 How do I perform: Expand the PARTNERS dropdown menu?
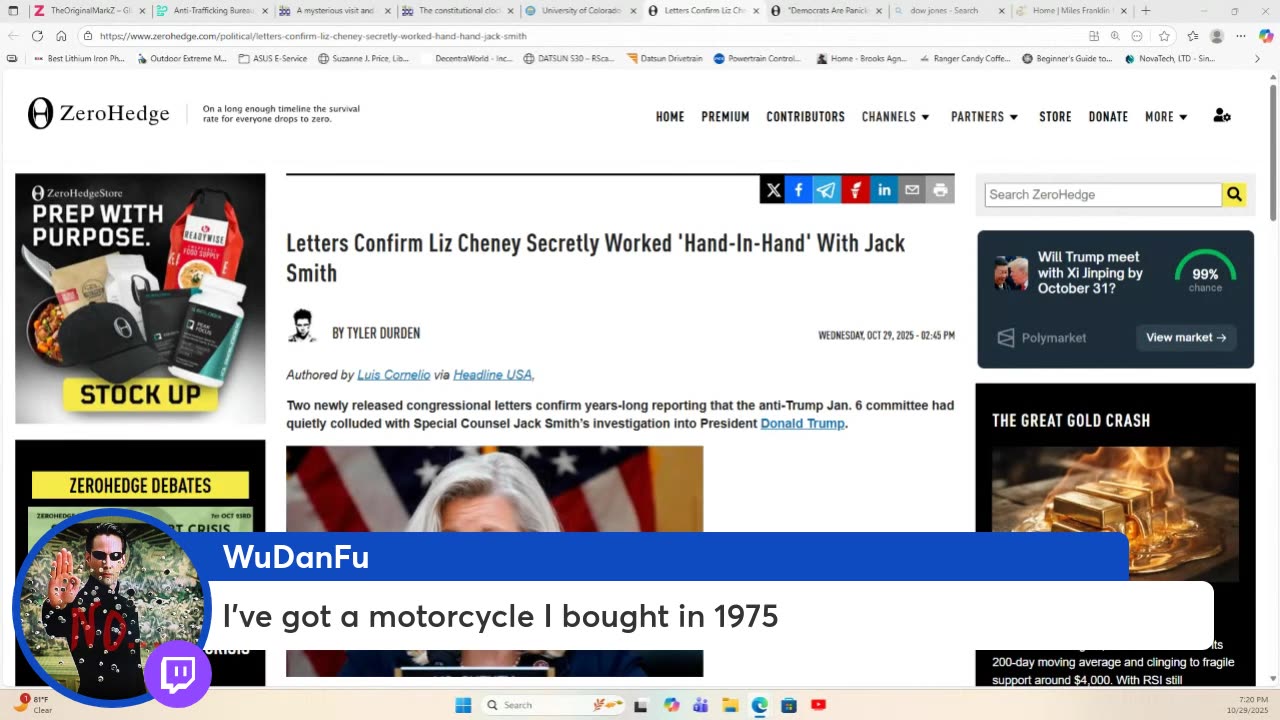(985, 117)
